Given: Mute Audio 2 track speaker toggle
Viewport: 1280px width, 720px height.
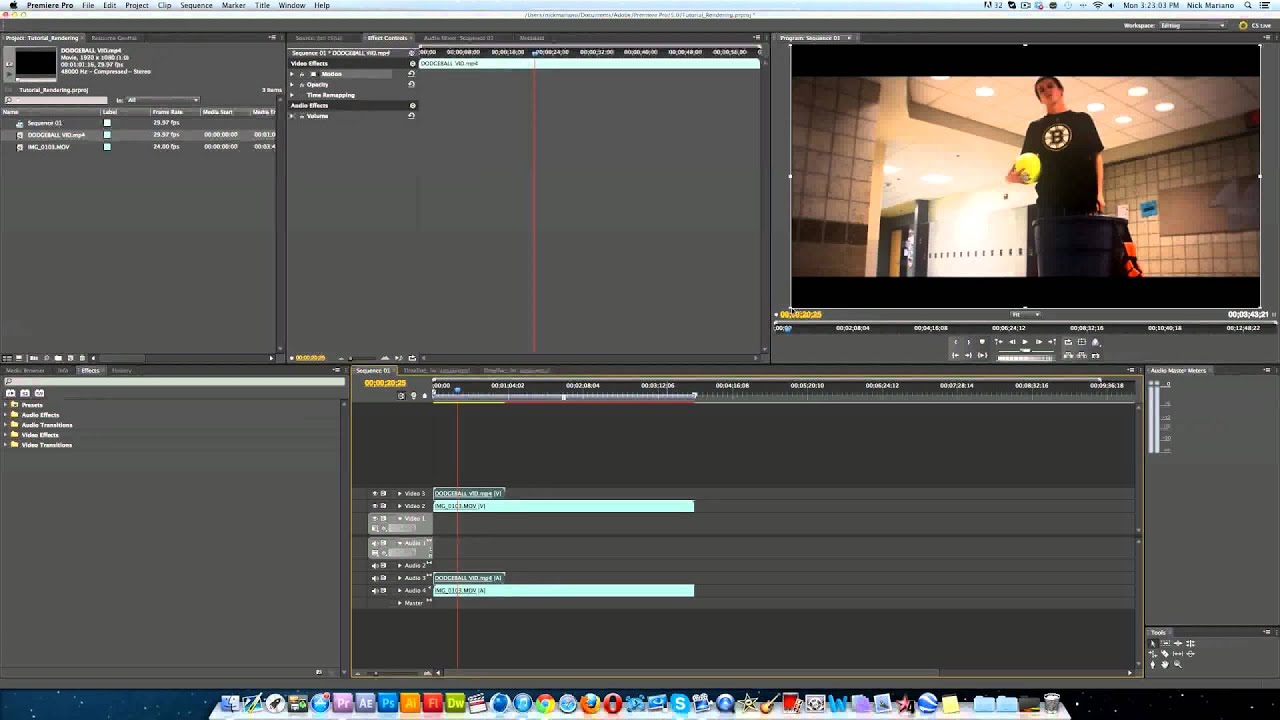Looking at the screenshot, I should tap(375, 565).
